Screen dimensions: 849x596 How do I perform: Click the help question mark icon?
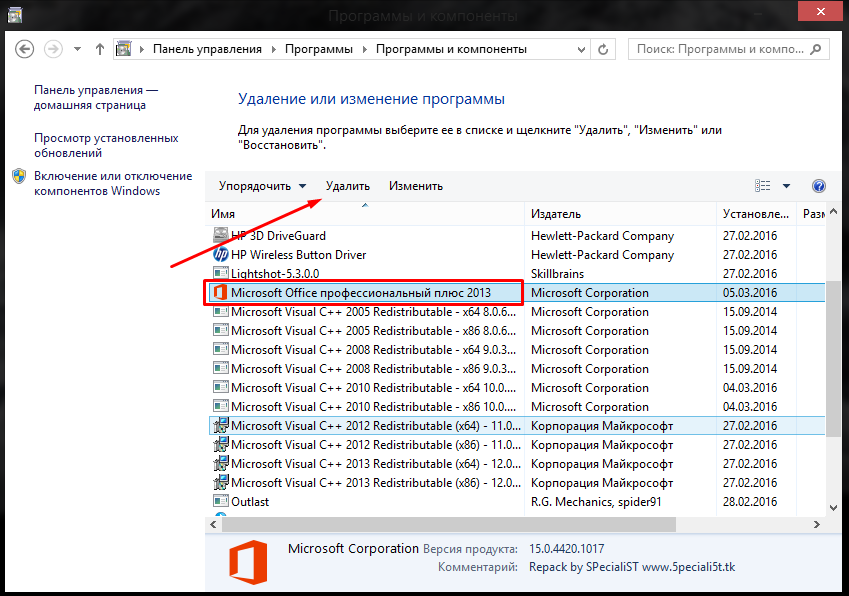pyautogui.click(x=819, y=186)
